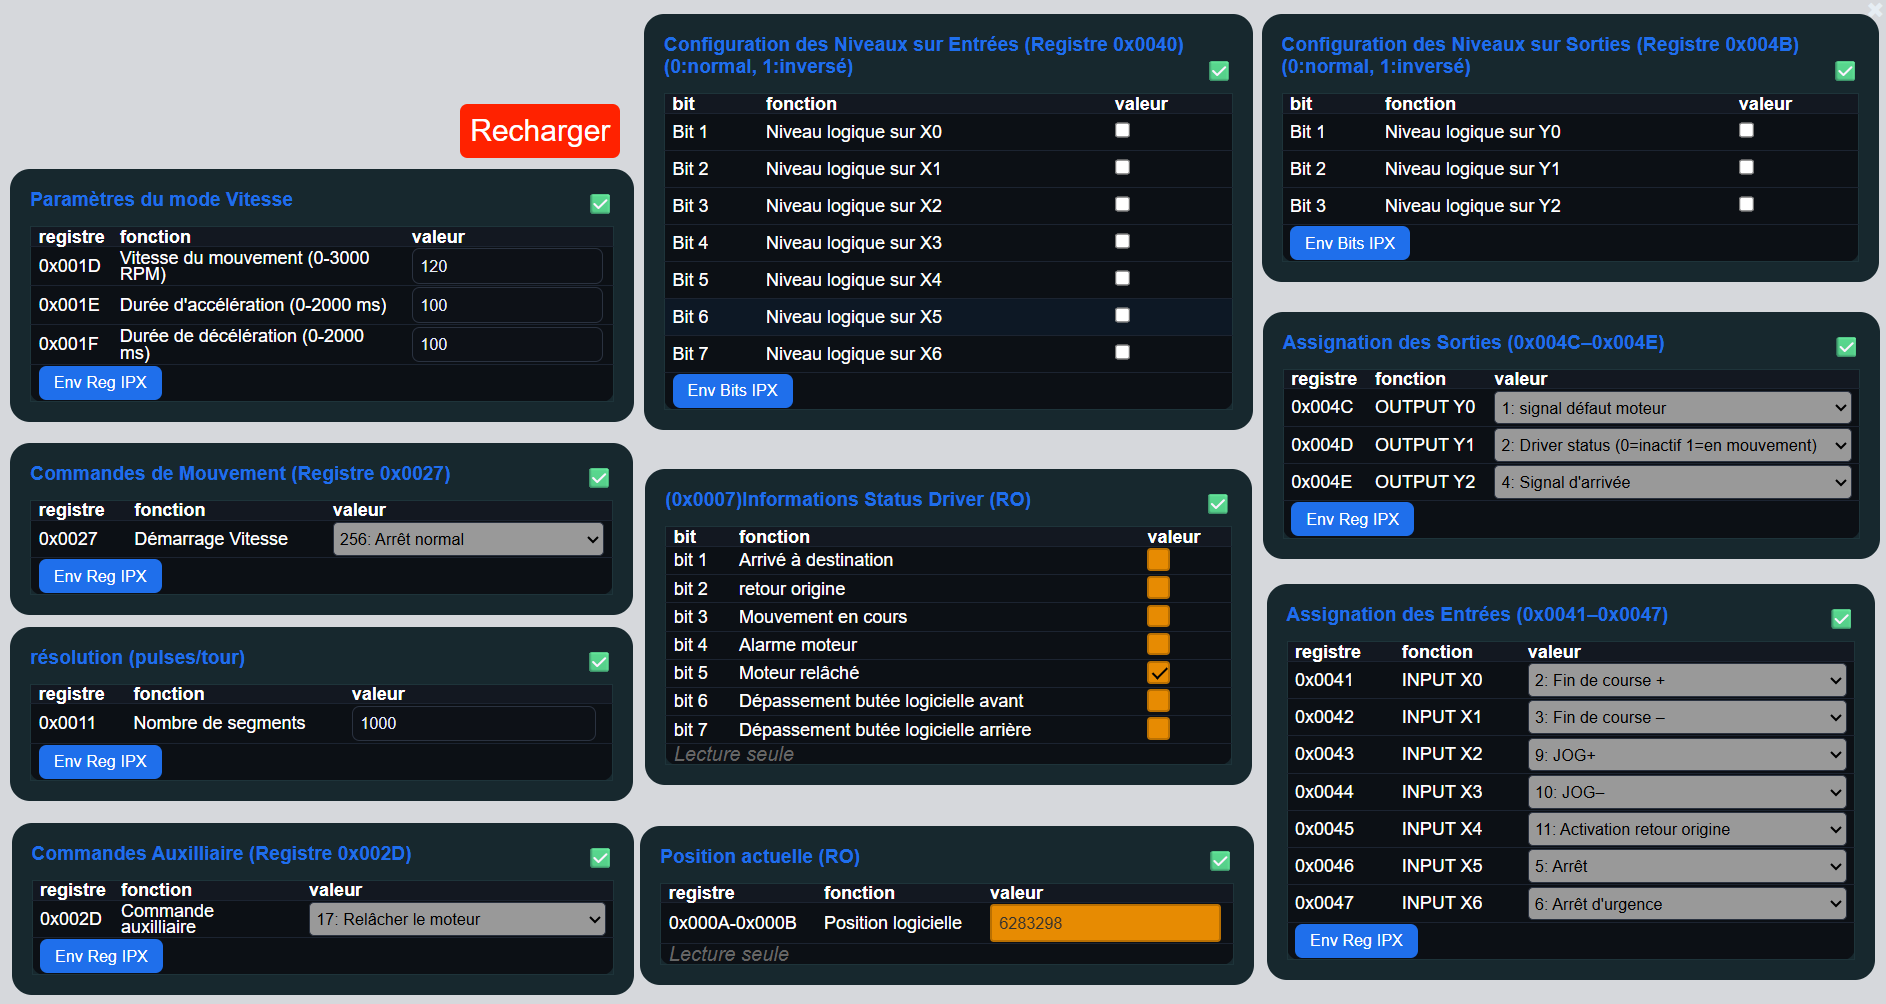
Task: Expand the INPUT X4 function dropdown
Action: click(x=1687, y=829)
